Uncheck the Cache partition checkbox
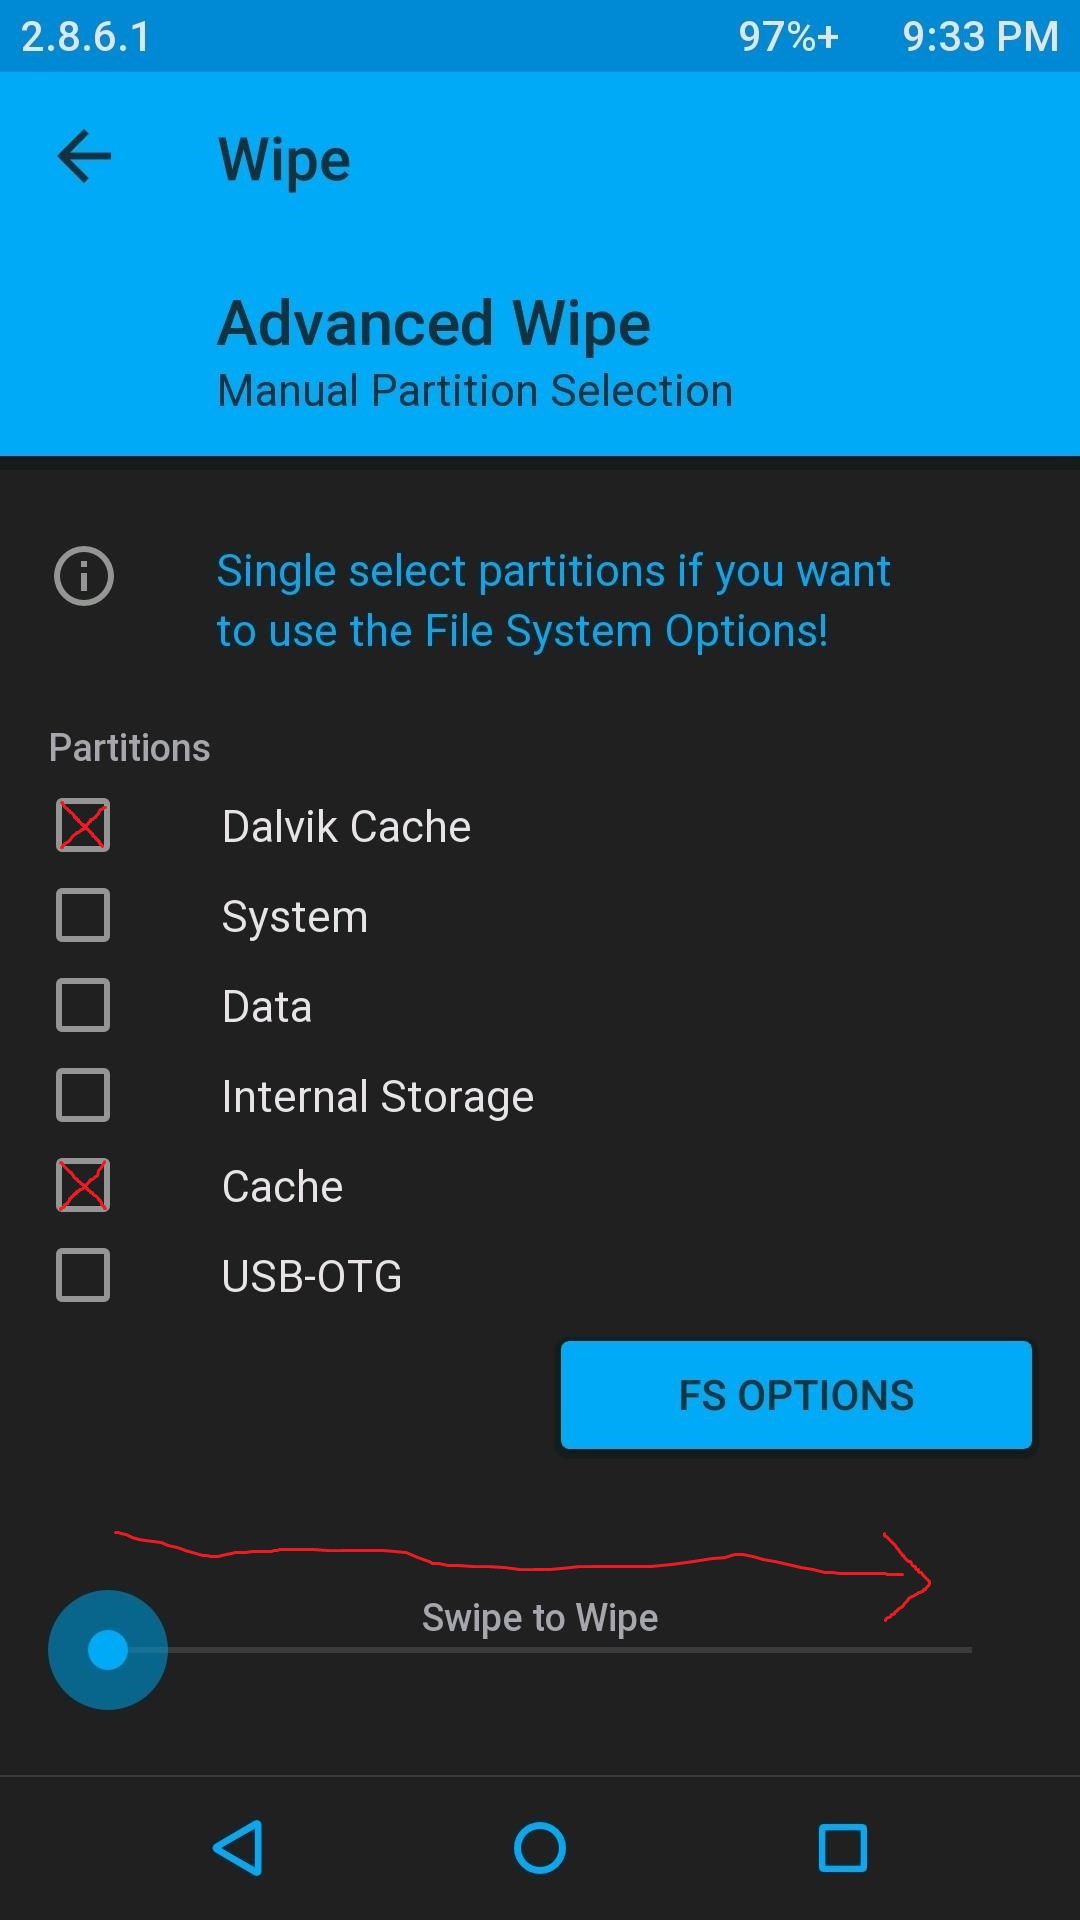Image resolution: width=1080 pixels, height=1920 pixels. click(x=83, y=1185)
